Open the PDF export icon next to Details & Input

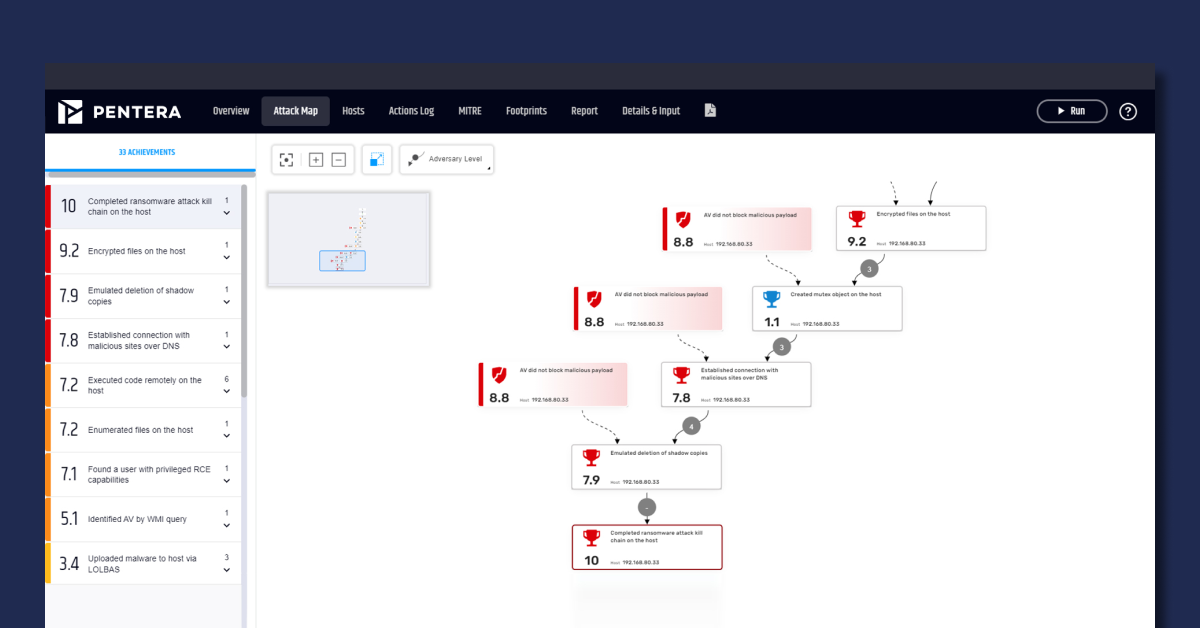click(710, 110)
